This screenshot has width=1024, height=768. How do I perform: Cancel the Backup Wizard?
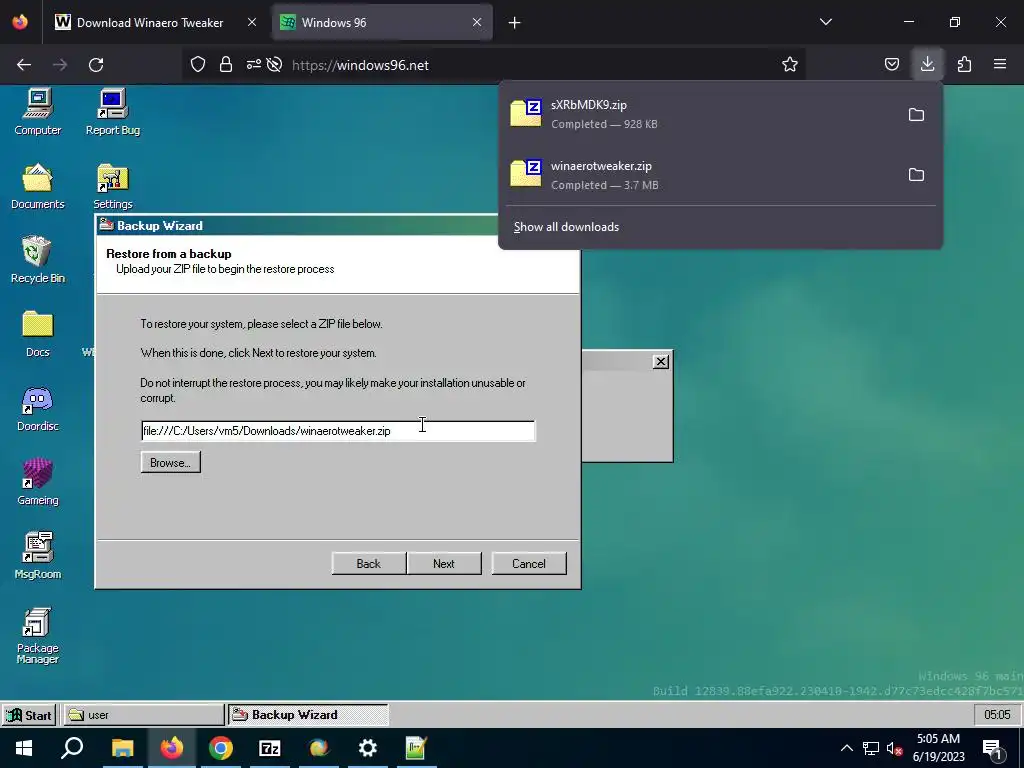[x=529, y=564]
